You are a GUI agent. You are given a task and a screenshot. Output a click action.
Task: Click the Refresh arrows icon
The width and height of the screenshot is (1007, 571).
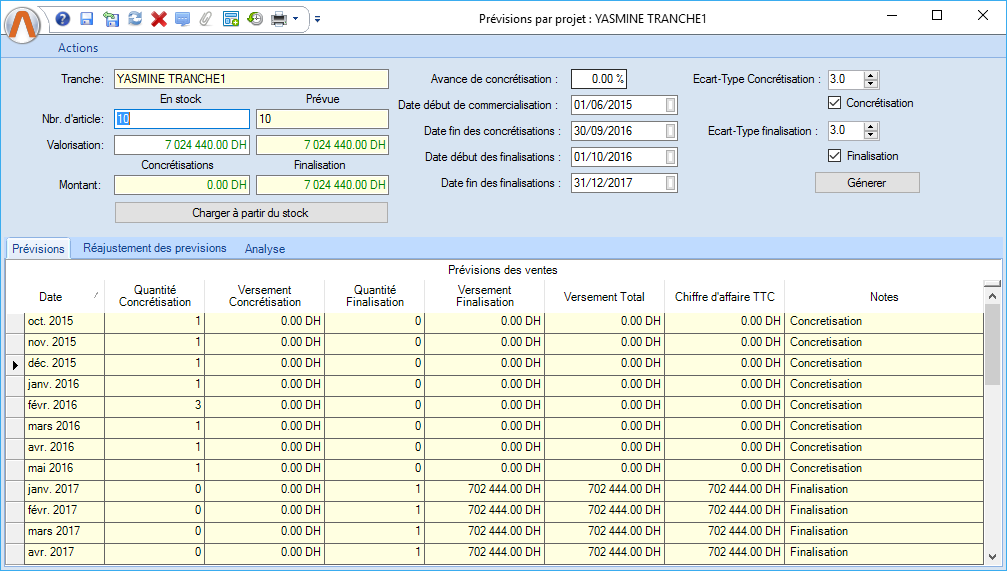(135, 19)
